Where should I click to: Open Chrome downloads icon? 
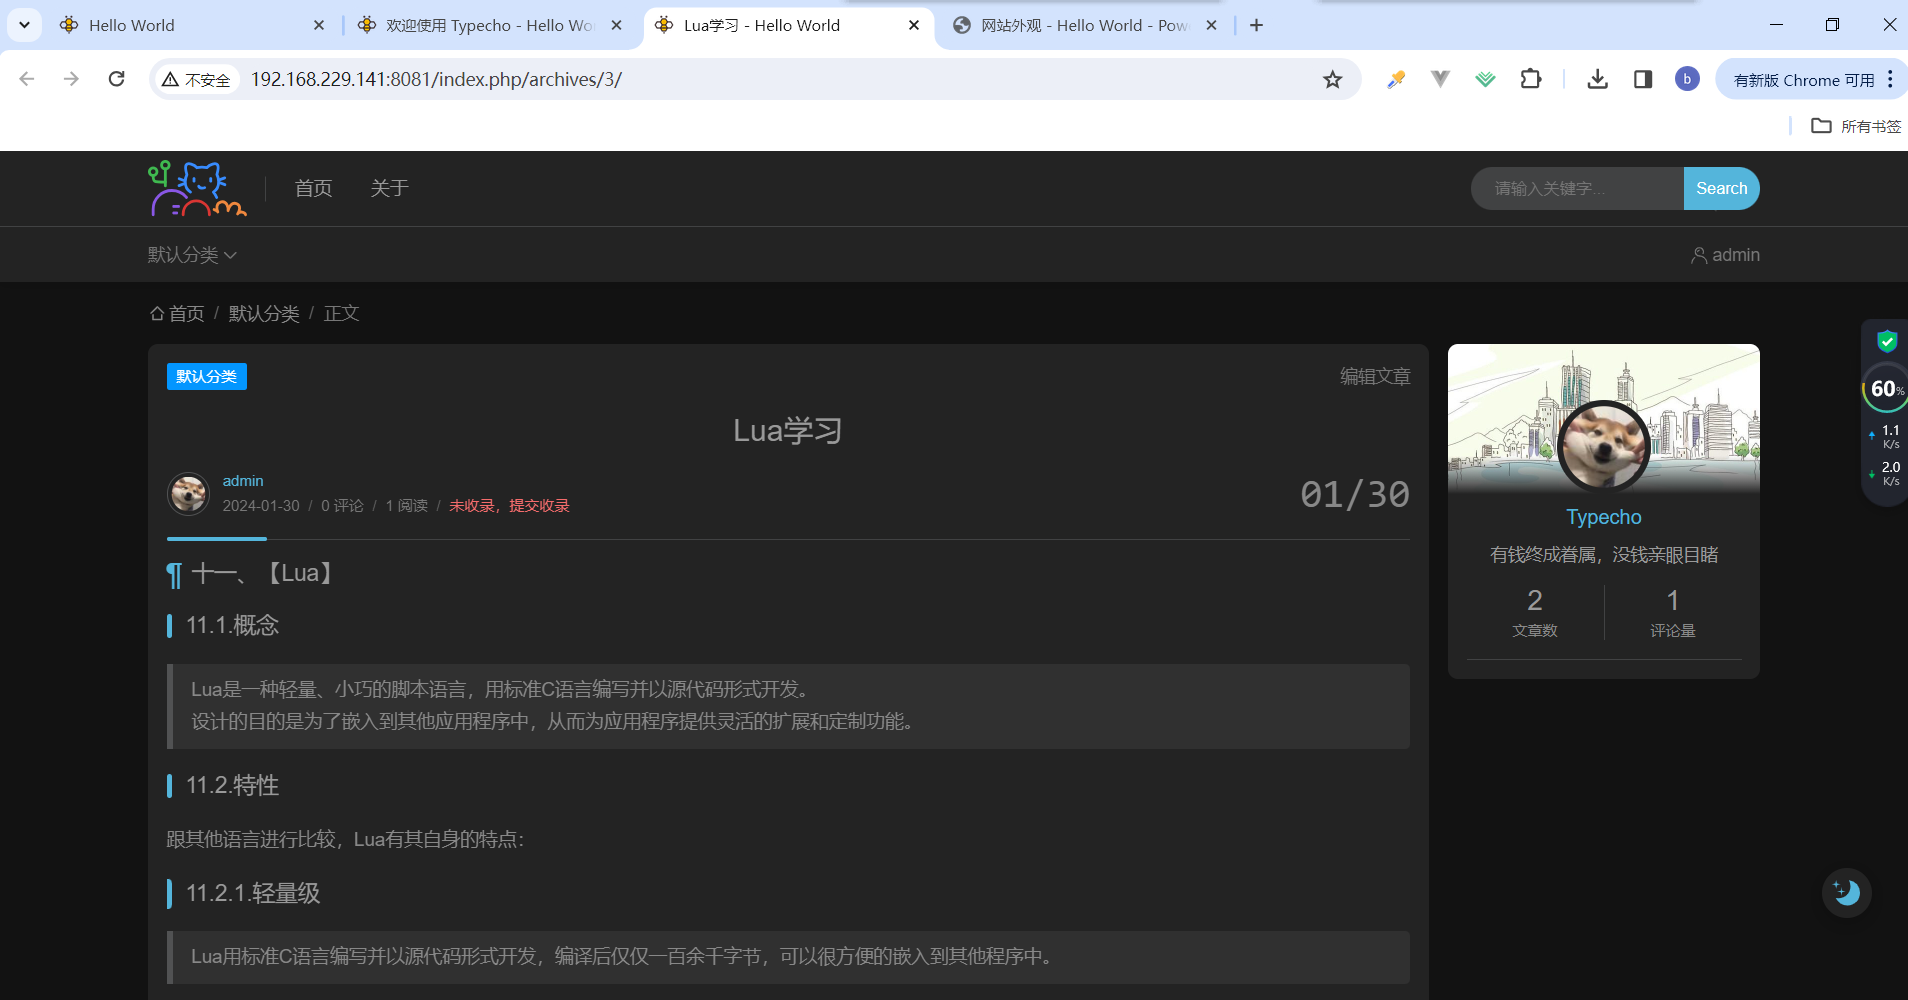click(x=1597, y=79)
